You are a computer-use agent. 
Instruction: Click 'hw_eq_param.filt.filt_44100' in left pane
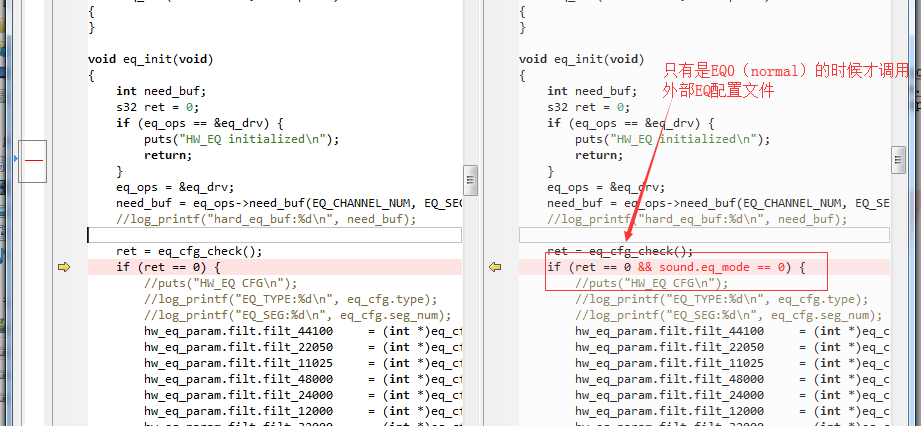[238, 331]
